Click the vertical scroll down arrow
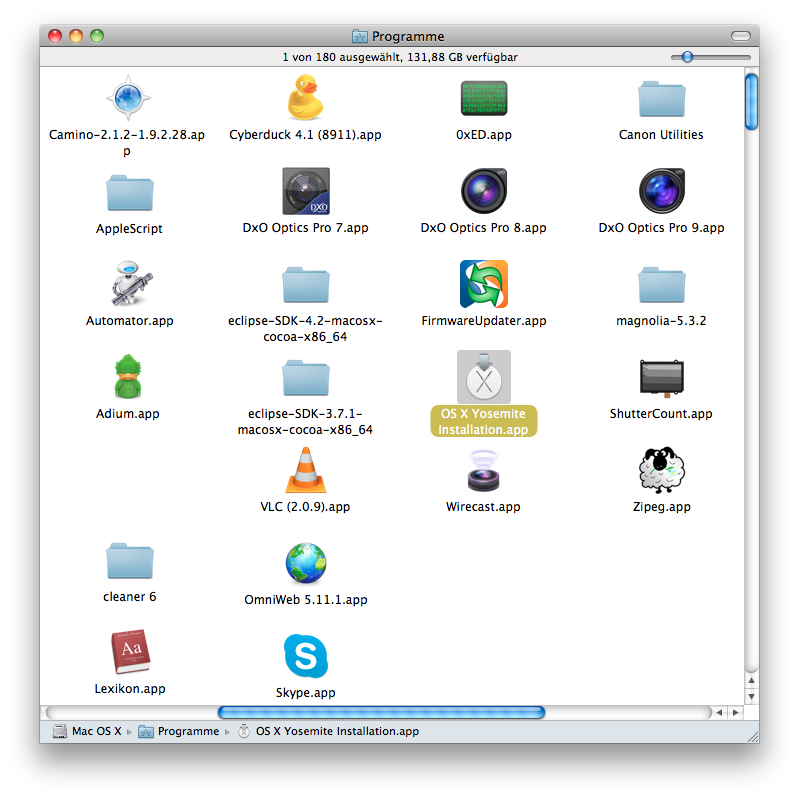The height and width of the screenshot is (798, 799). 752,697
